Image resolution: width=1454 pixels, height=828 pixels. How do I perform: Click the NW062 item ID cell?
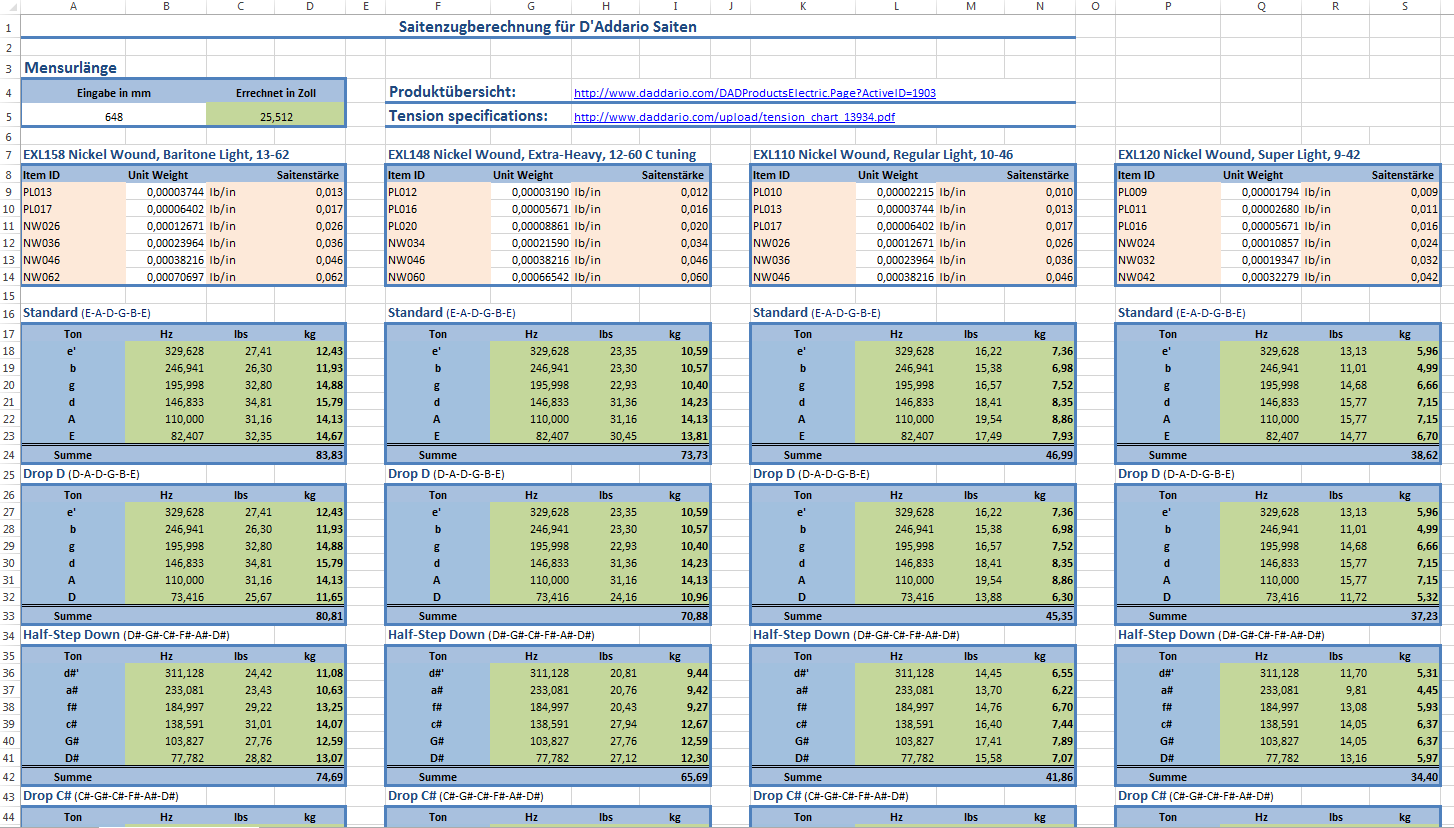tap(73, 277)
